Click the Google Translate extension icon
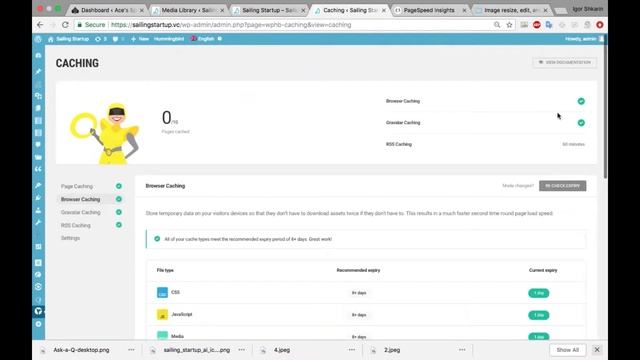The width and height of the screenshot is (640, 360). pos(549,25)
